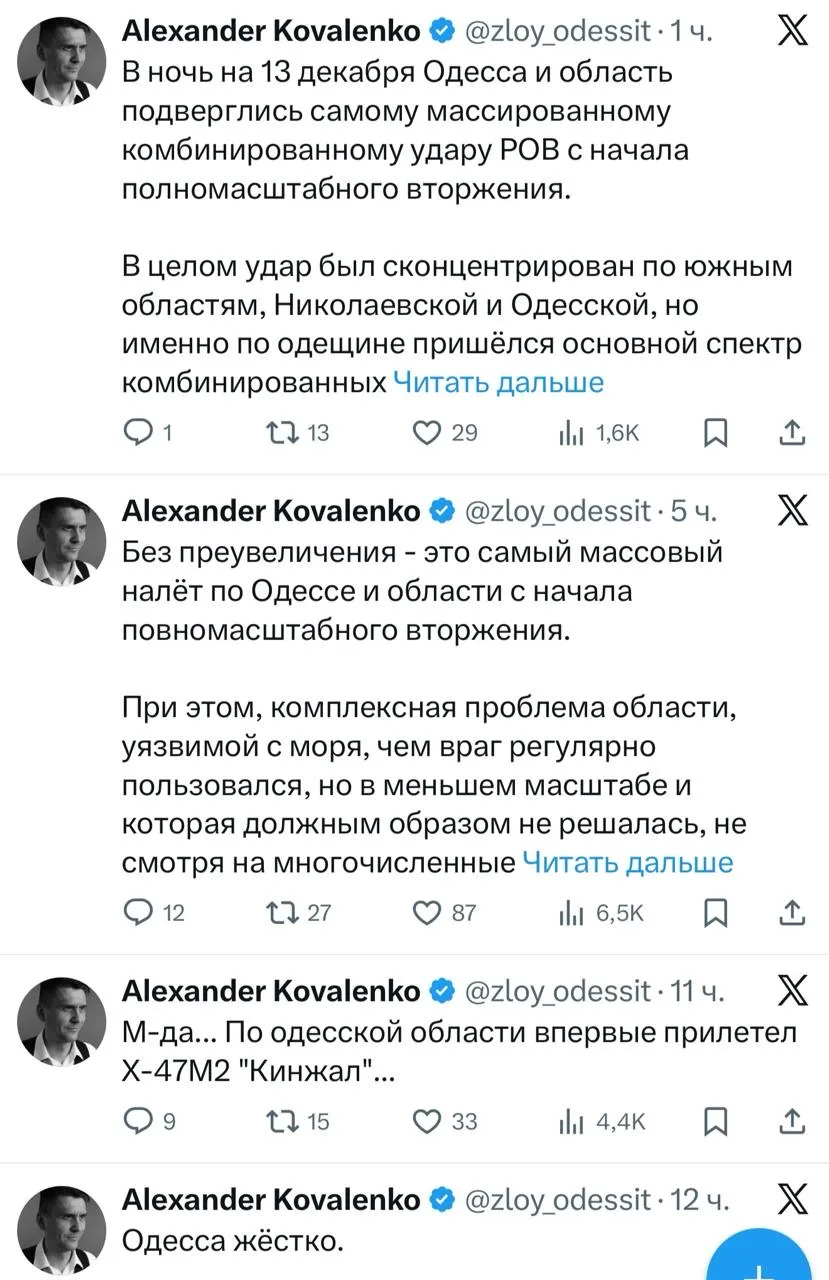Bookmark the post with 1,6K views
This screenshot has width=829, height=1280.
(x=715, y=433)
